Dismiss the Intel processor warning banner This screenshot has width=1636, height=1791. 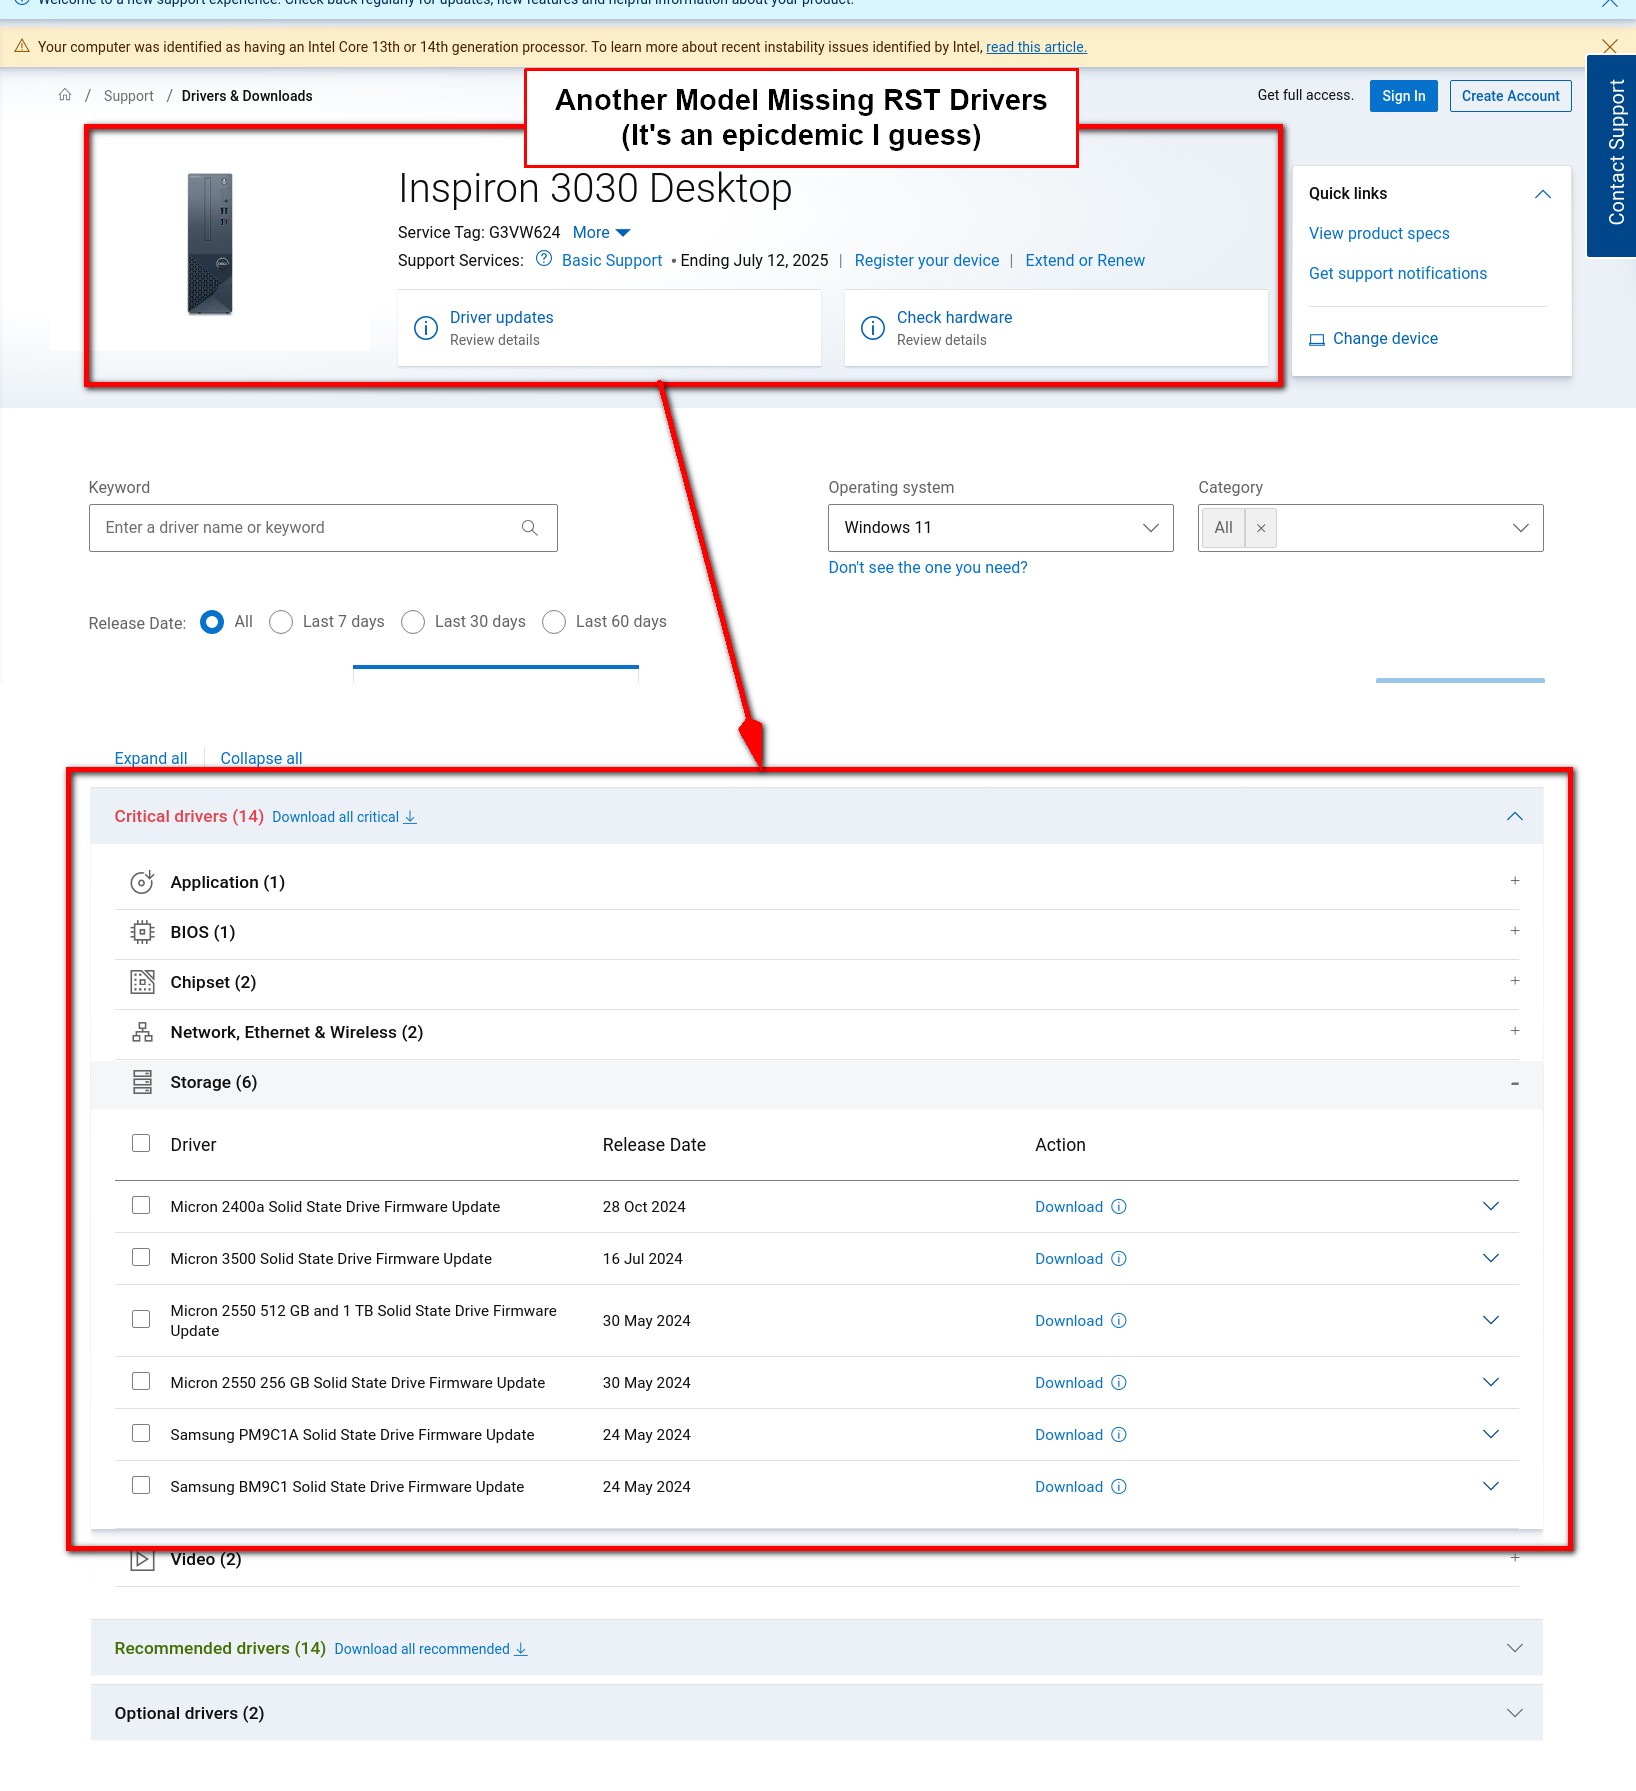[1609, 46]
